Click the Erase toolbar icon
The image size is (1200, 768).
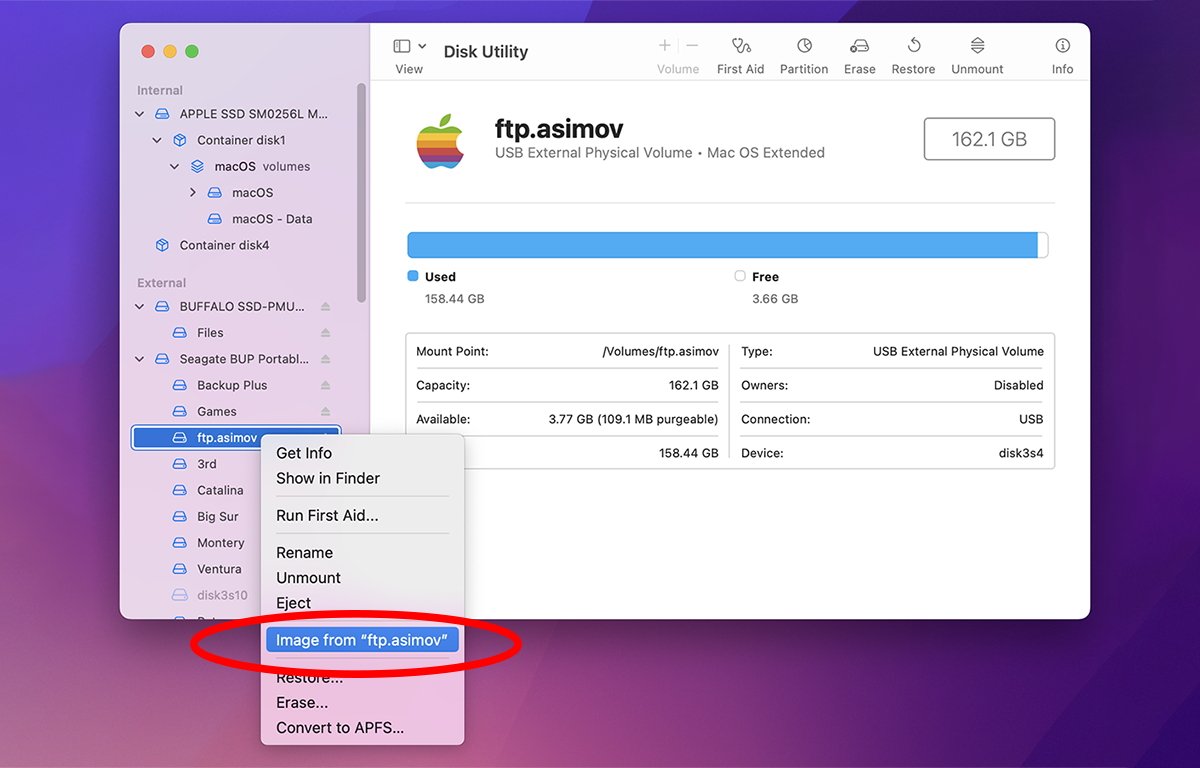(x=859, y=46)
